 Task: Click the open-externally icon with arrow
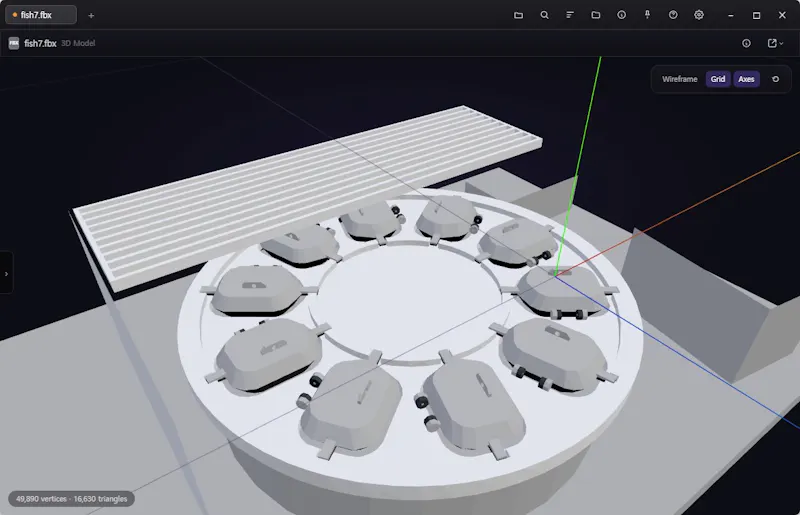(772, 43)
